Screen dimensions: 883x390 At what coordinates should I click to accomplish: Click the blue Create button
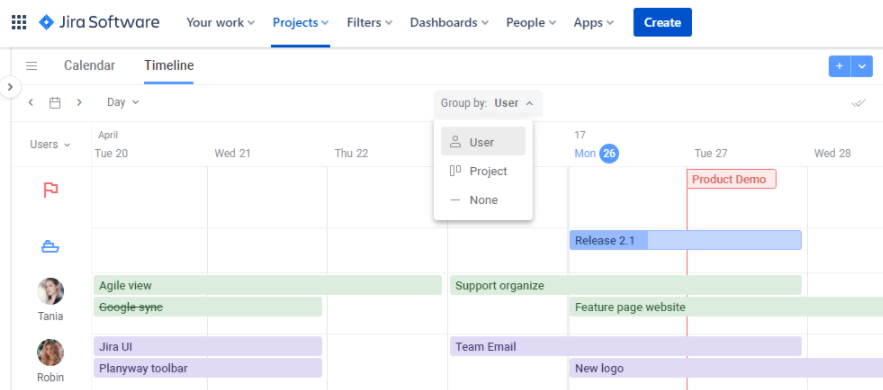pyautogui.click(x=662, y=23)
